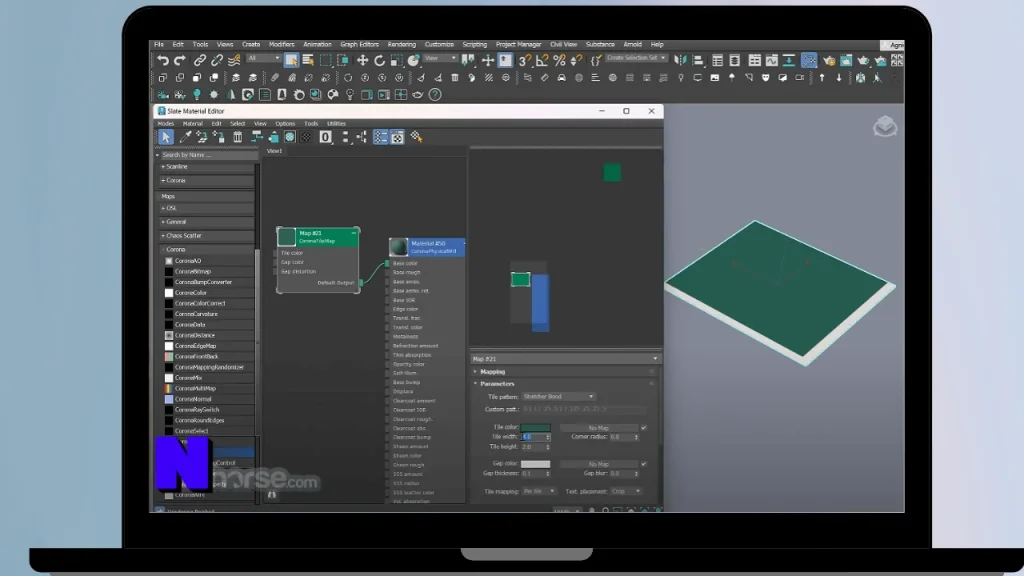This screenshot has width=1024, height=576.
Task: Toggle the Tile color map checkbox
Action: pyautogui.click(x=644, y=428)
